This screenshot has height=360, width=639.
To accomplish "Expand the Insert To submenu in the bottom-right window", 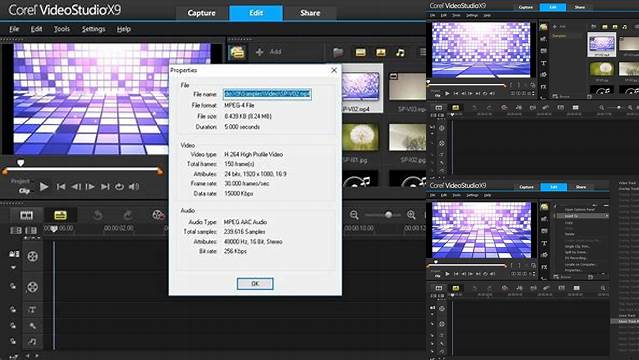I will click(582, 216).
